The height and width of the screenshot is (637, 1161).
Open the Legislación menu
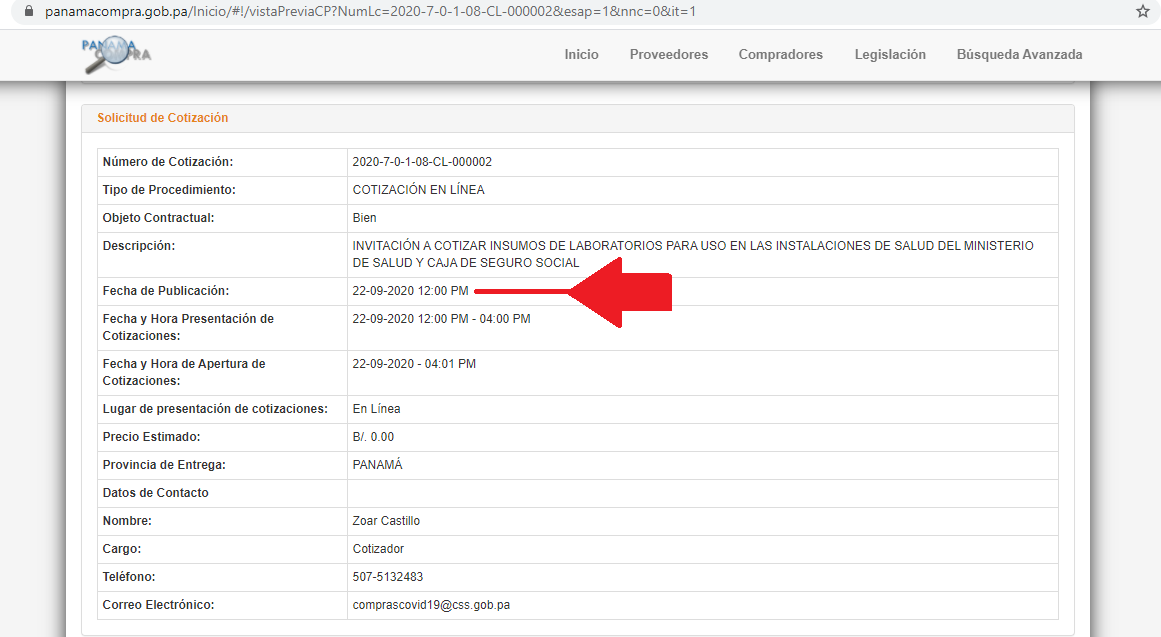[x=890, y=55]
